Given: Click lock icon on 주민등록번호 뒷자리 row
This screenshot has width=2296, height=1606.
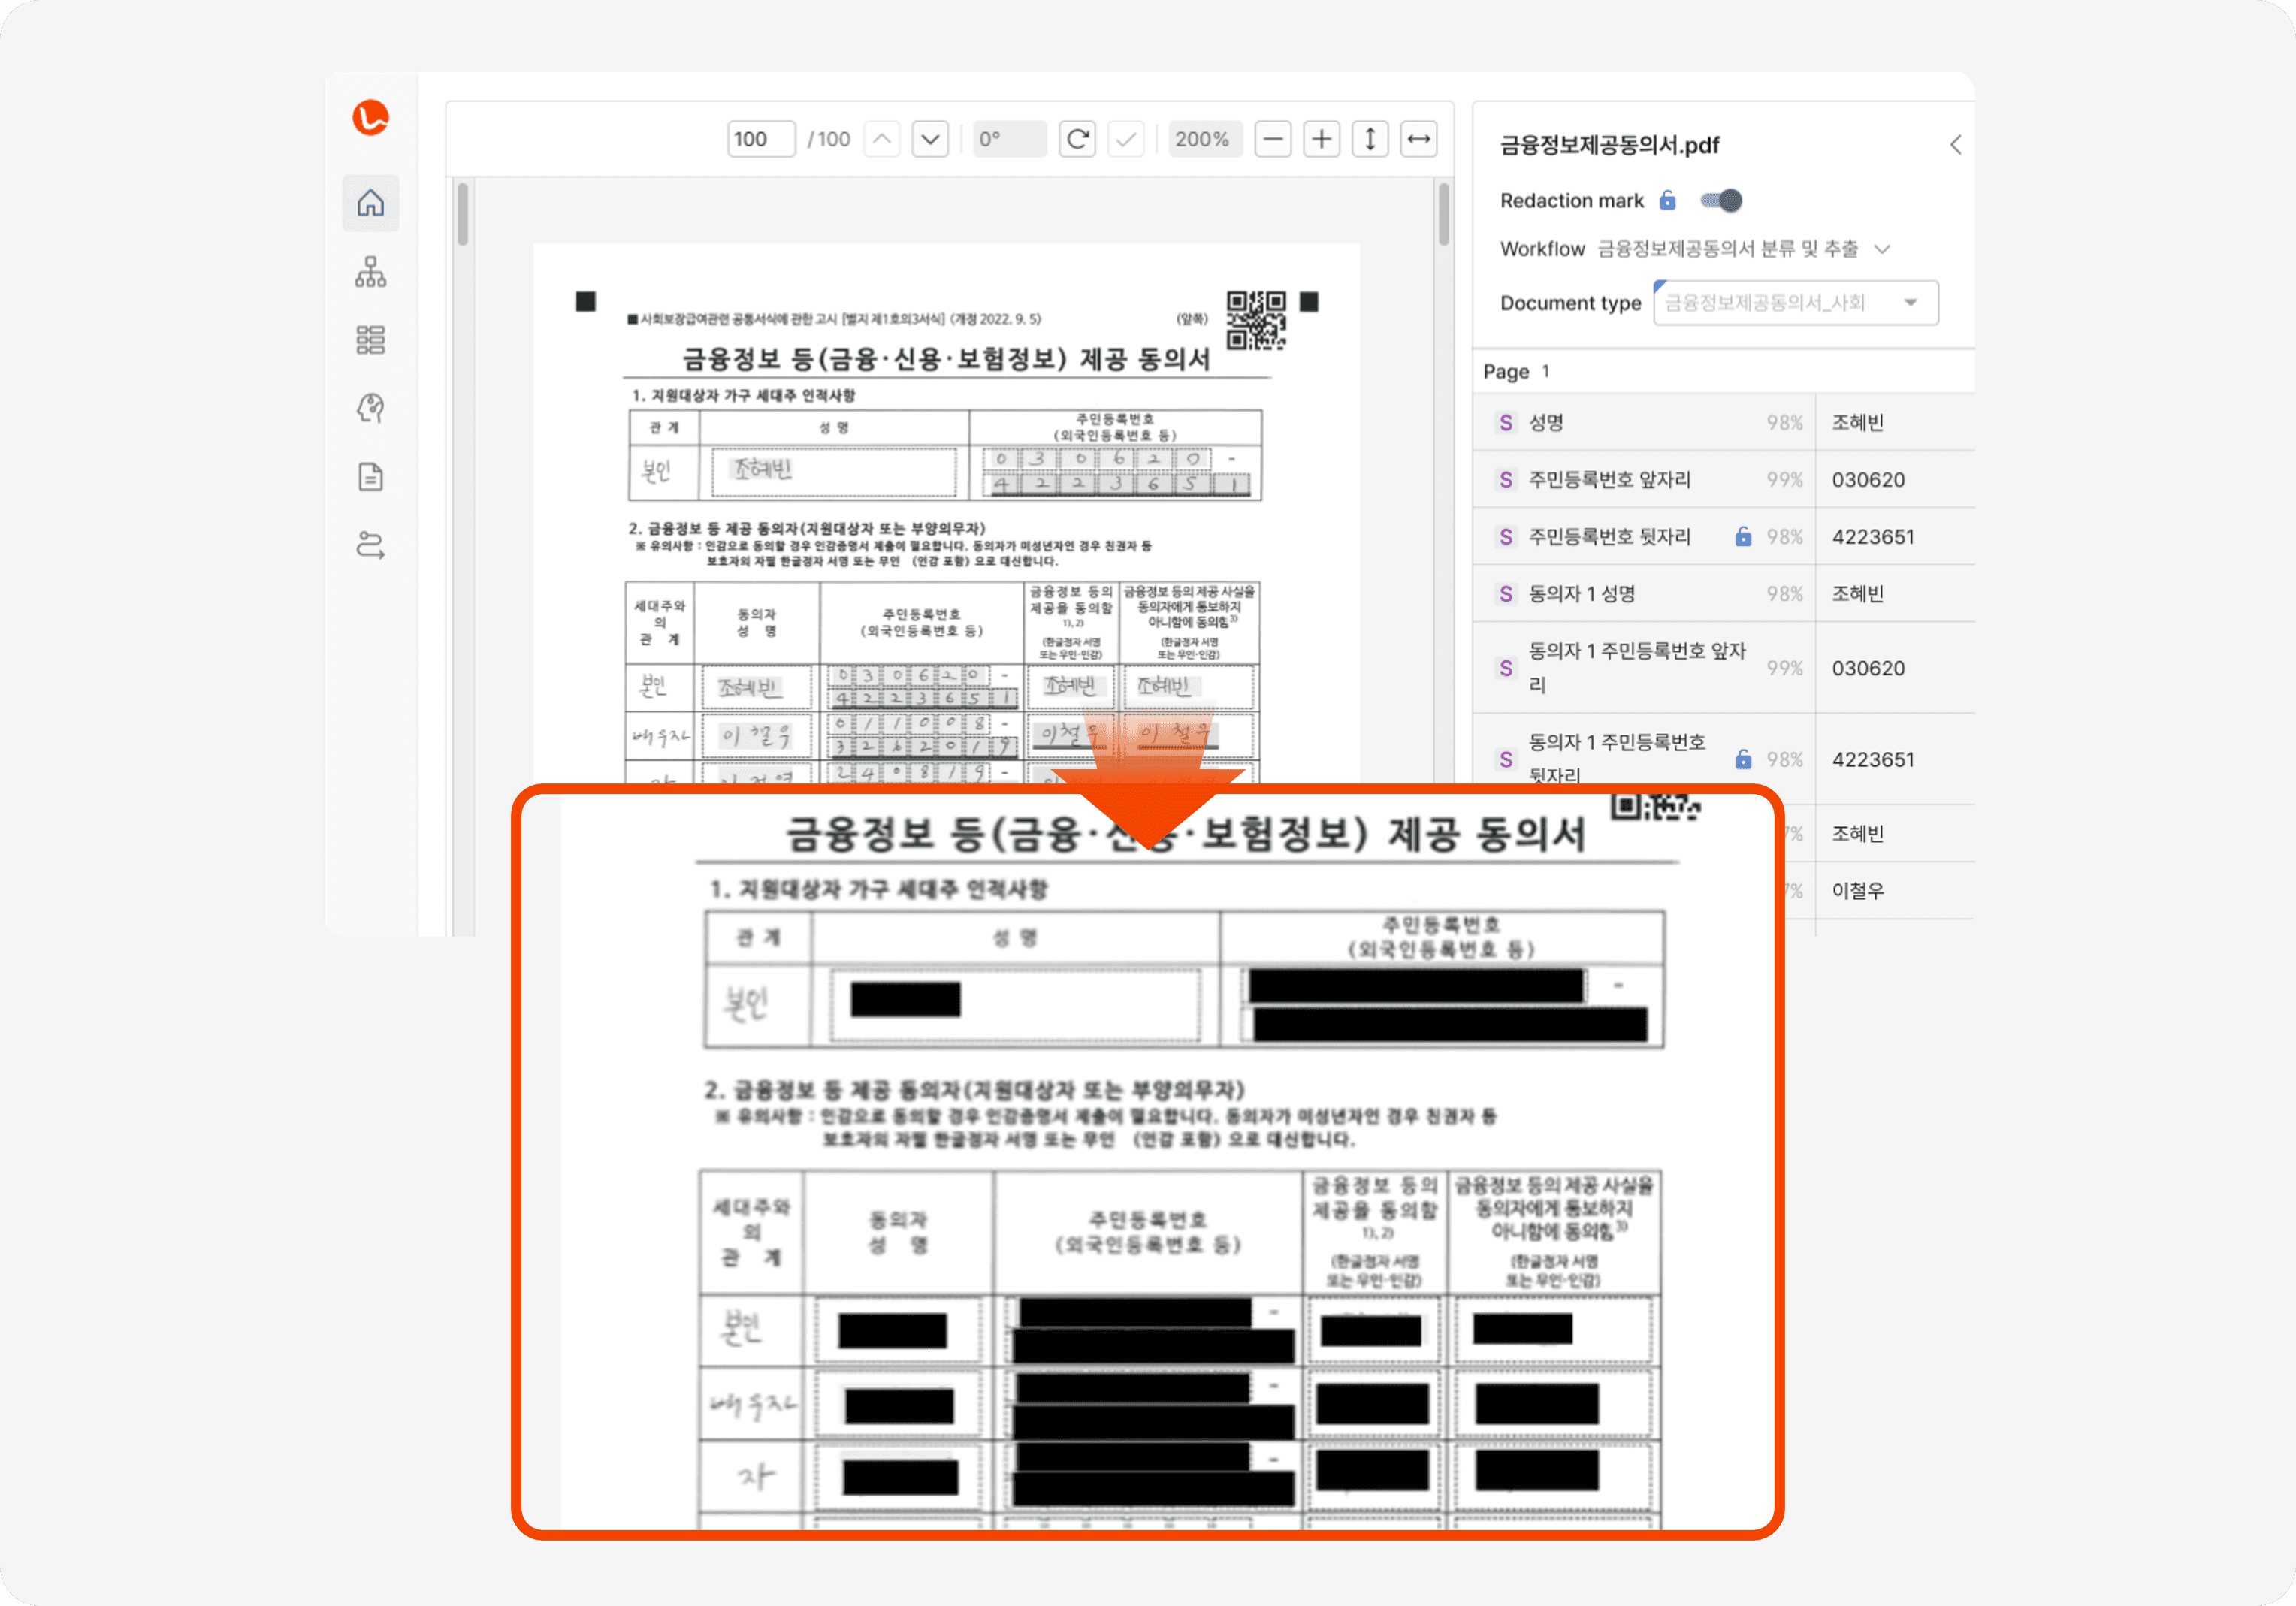Looking at the screenshot, I should [1743, 536].
